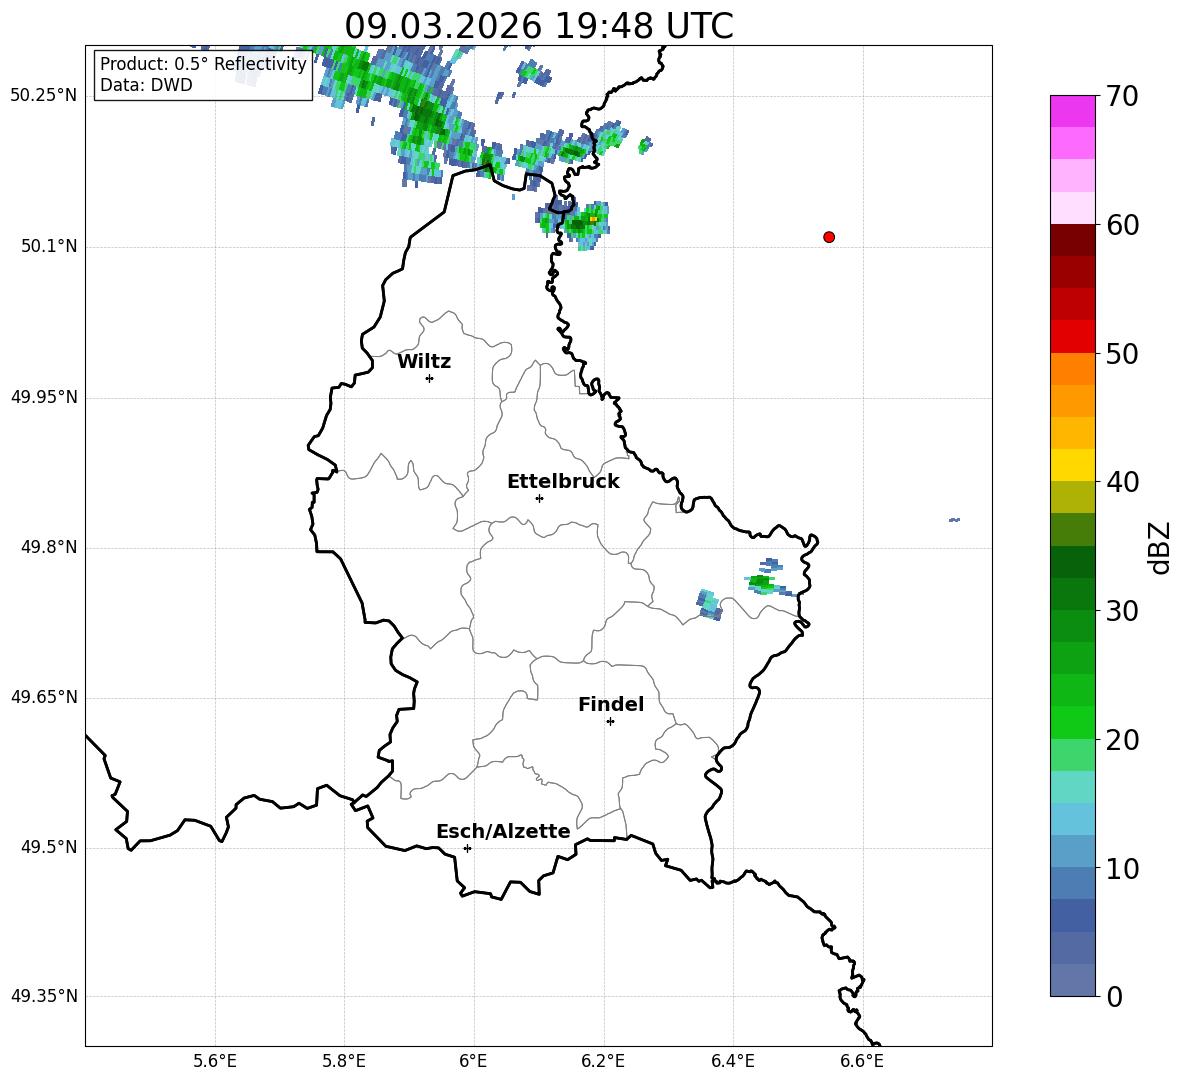The image size is (1184, 1081).
Task: Click the magenta top segment of the colorbar
Action: [1072, 111]
